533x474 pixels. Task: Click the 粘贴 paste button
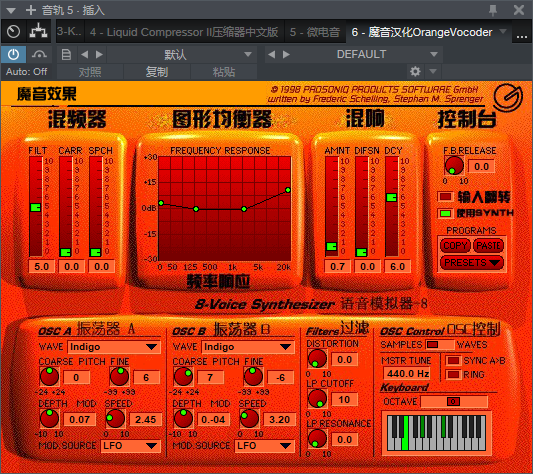click(x=224, y=72)
